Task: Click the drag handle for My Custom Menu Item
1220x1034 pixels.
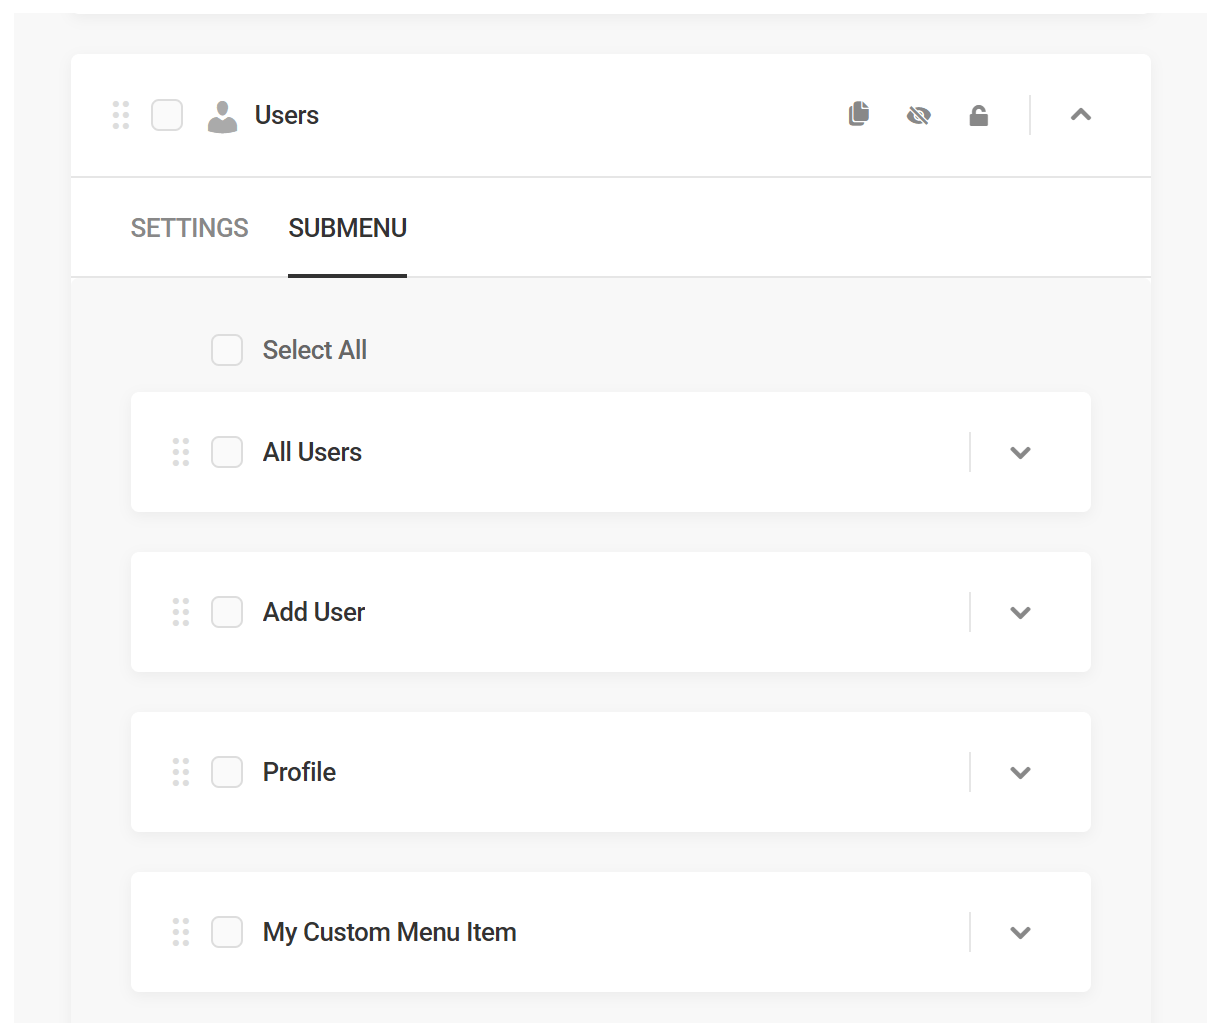Action: point(181,932)
